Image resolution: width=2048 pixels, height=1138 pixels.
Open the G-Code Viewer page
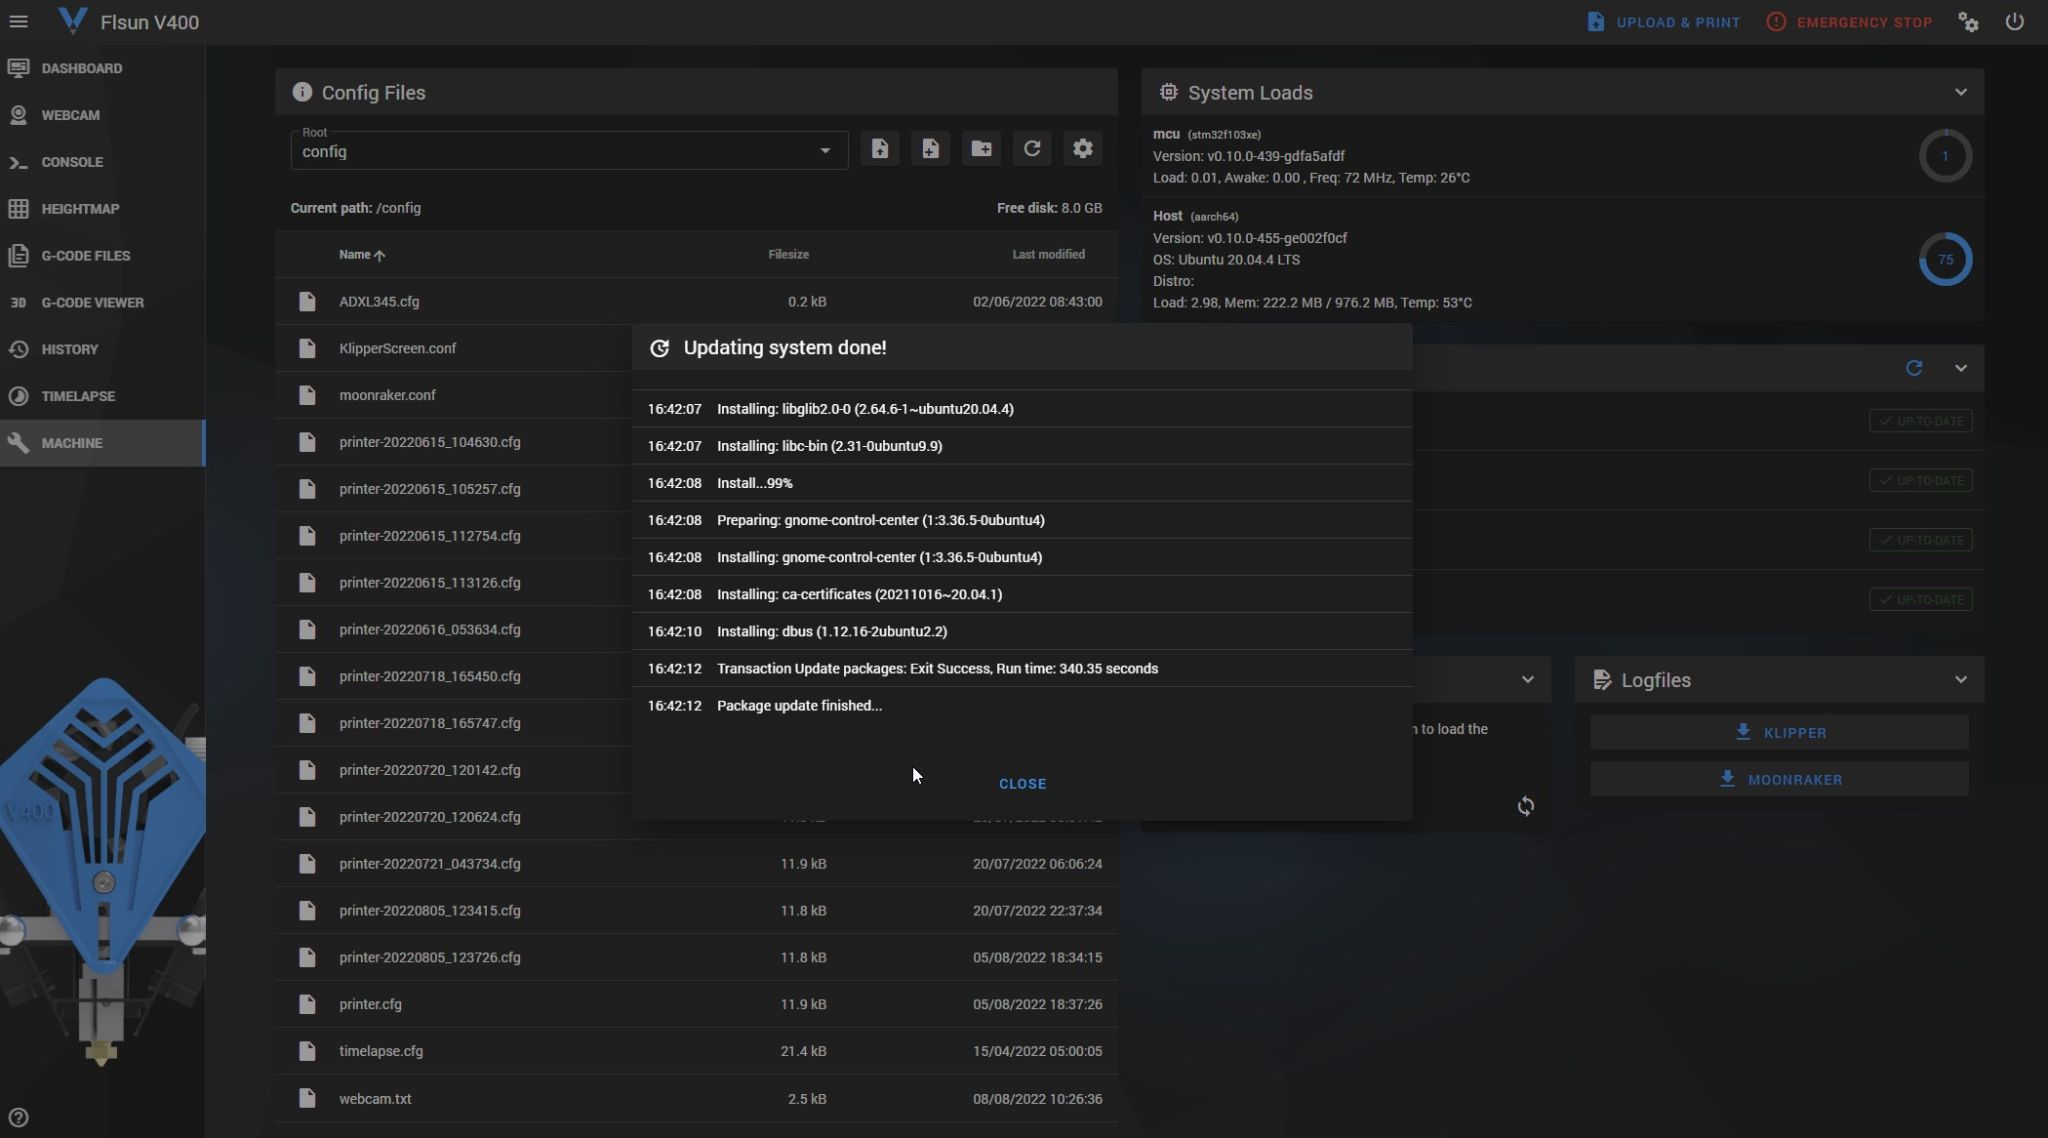tap(92, 302)
